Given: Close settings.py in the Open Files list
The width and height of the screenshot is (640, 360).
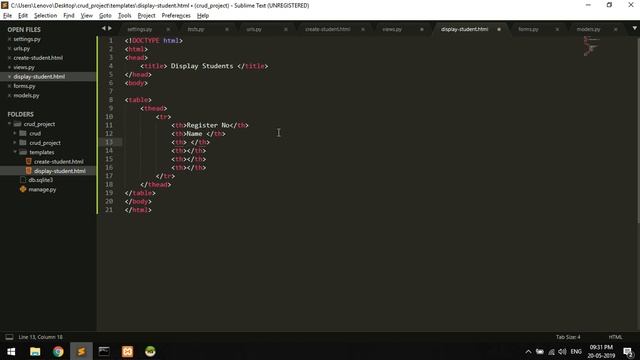Looking at the screenshot, I should (9, 39).
